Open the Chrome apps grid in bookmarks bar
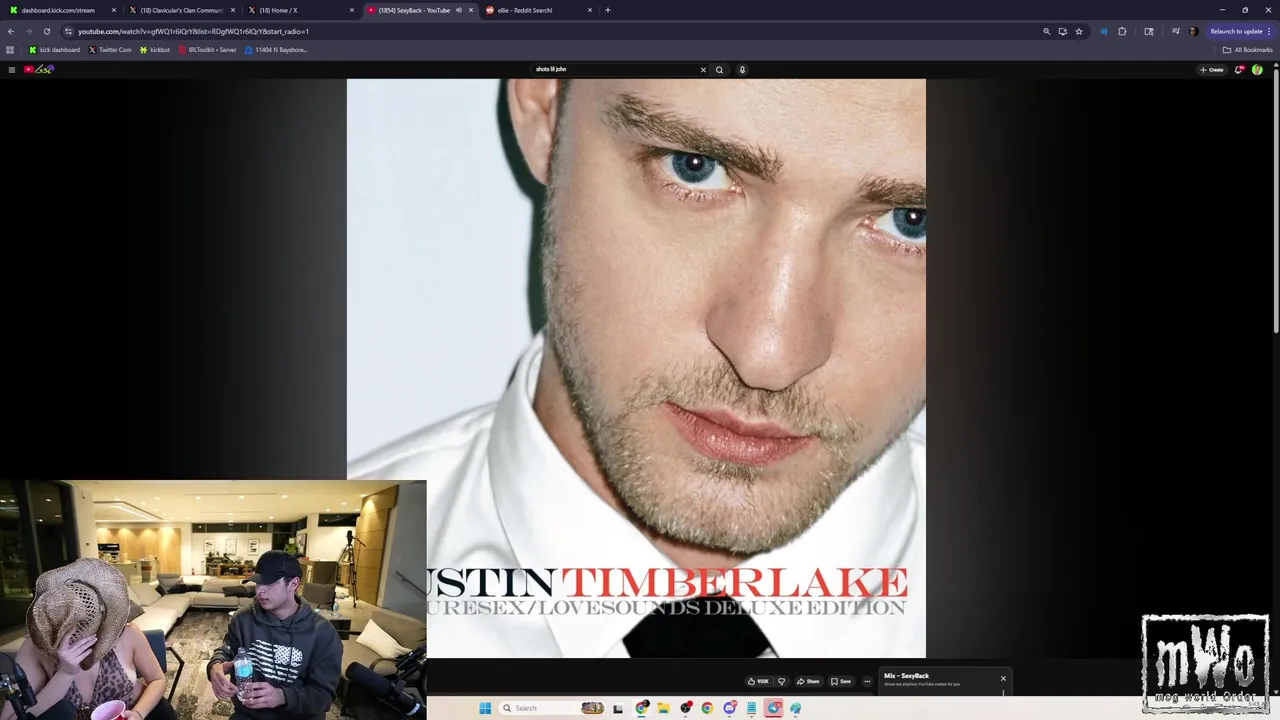Image resolution: width=1280 pixels, height=720 pixels. click(10, 50)
